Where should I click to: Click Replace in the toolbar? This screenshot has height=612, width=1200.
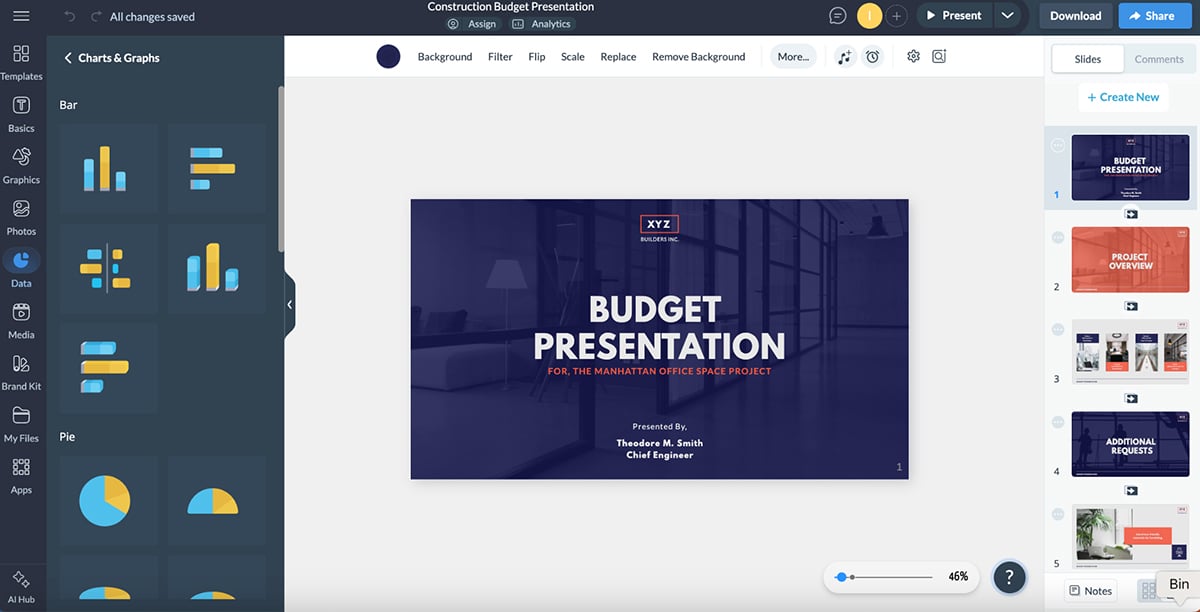coord(618,57)
